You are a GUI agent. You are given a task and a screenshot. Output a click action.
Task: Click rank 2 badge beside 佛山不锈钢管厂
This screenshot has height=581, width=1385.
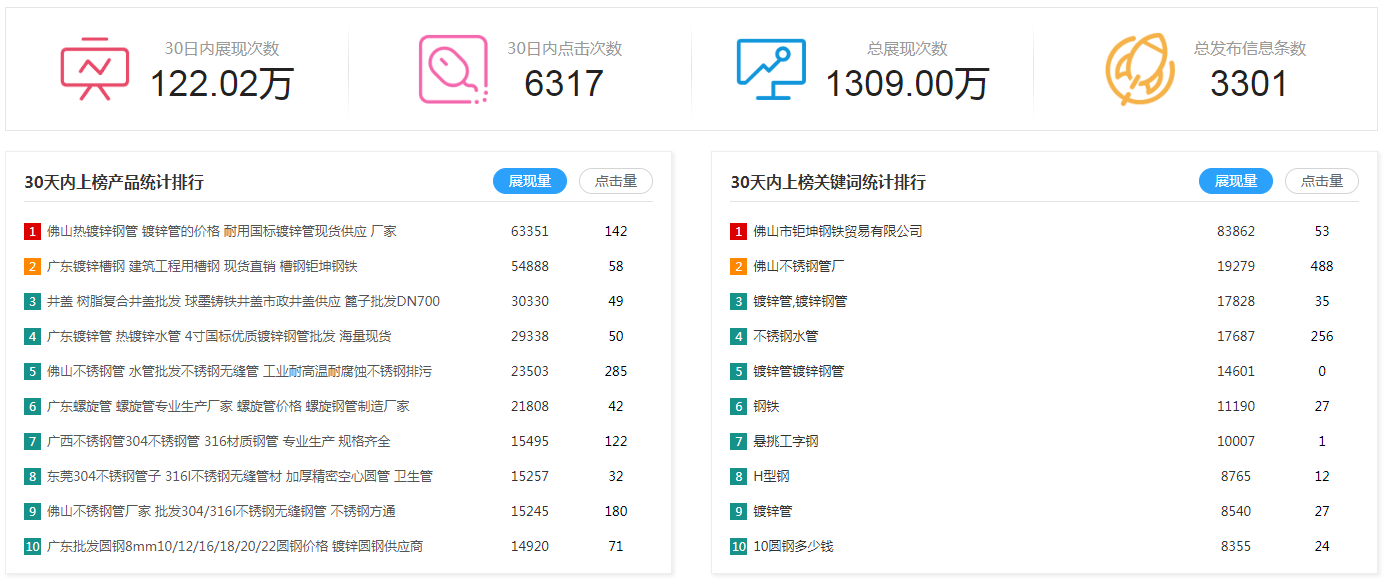739,267
